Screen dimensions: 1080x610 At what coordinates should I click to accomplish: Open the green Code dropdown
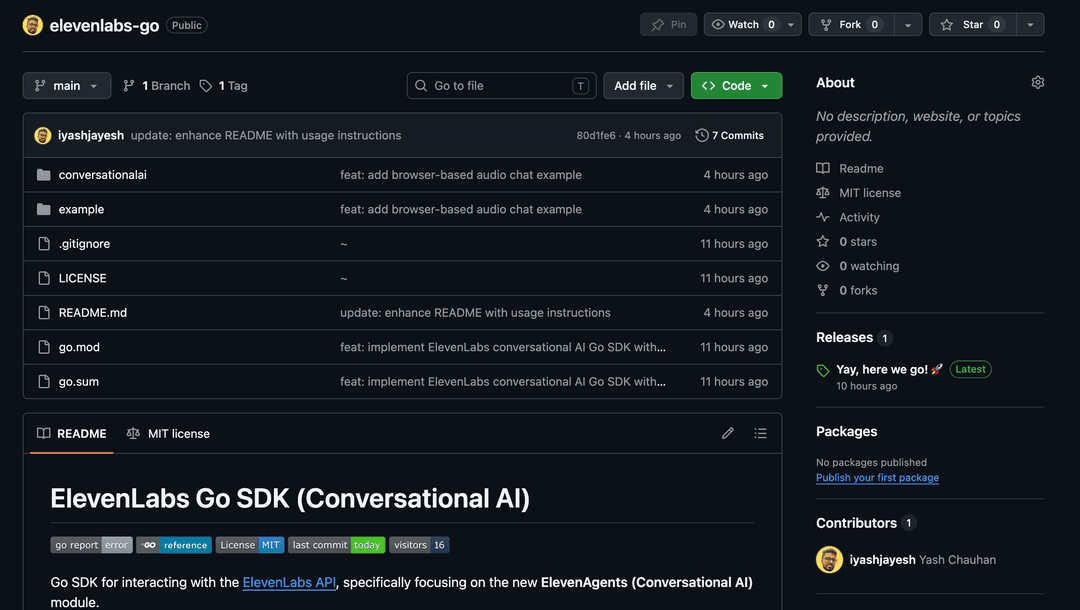(x=736, y=85)
